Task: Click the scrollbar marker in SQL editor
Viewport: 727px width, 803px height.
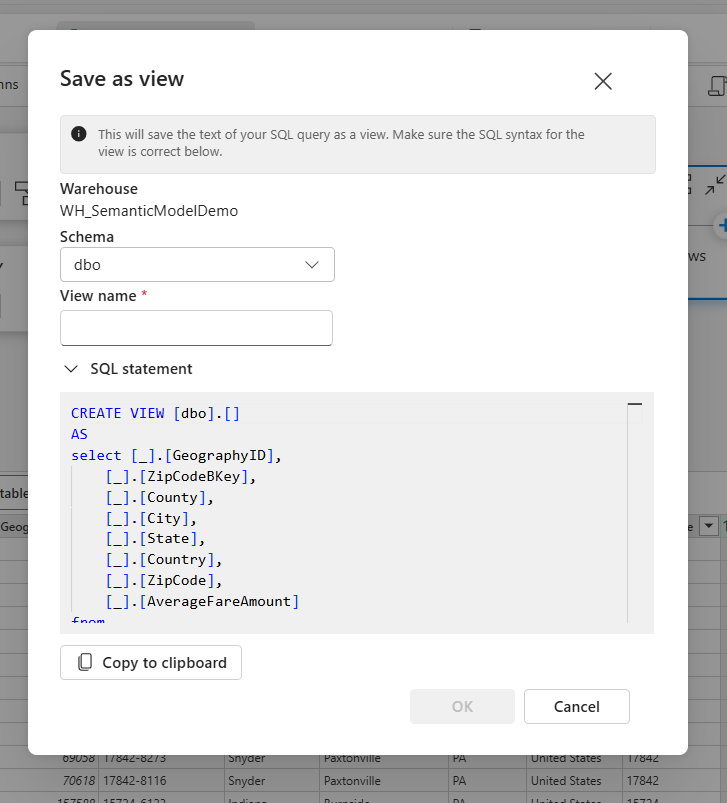Action: coord(634,404)
